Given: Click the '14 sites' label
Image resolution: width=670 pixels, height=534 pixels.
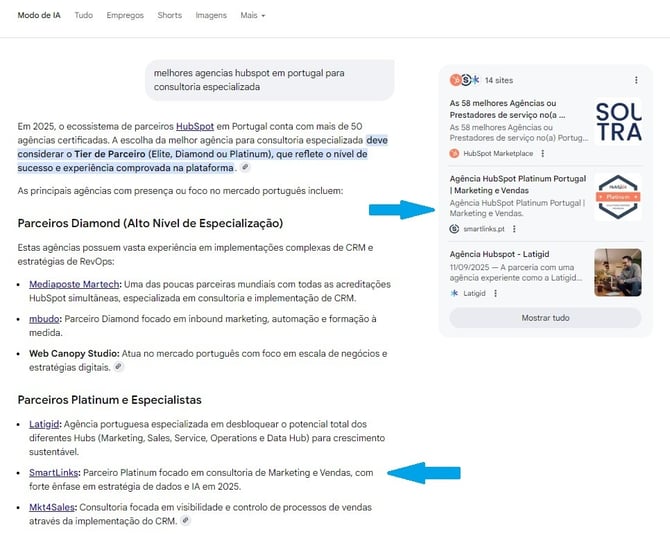Looking at the screenshot, I should 499,80.
